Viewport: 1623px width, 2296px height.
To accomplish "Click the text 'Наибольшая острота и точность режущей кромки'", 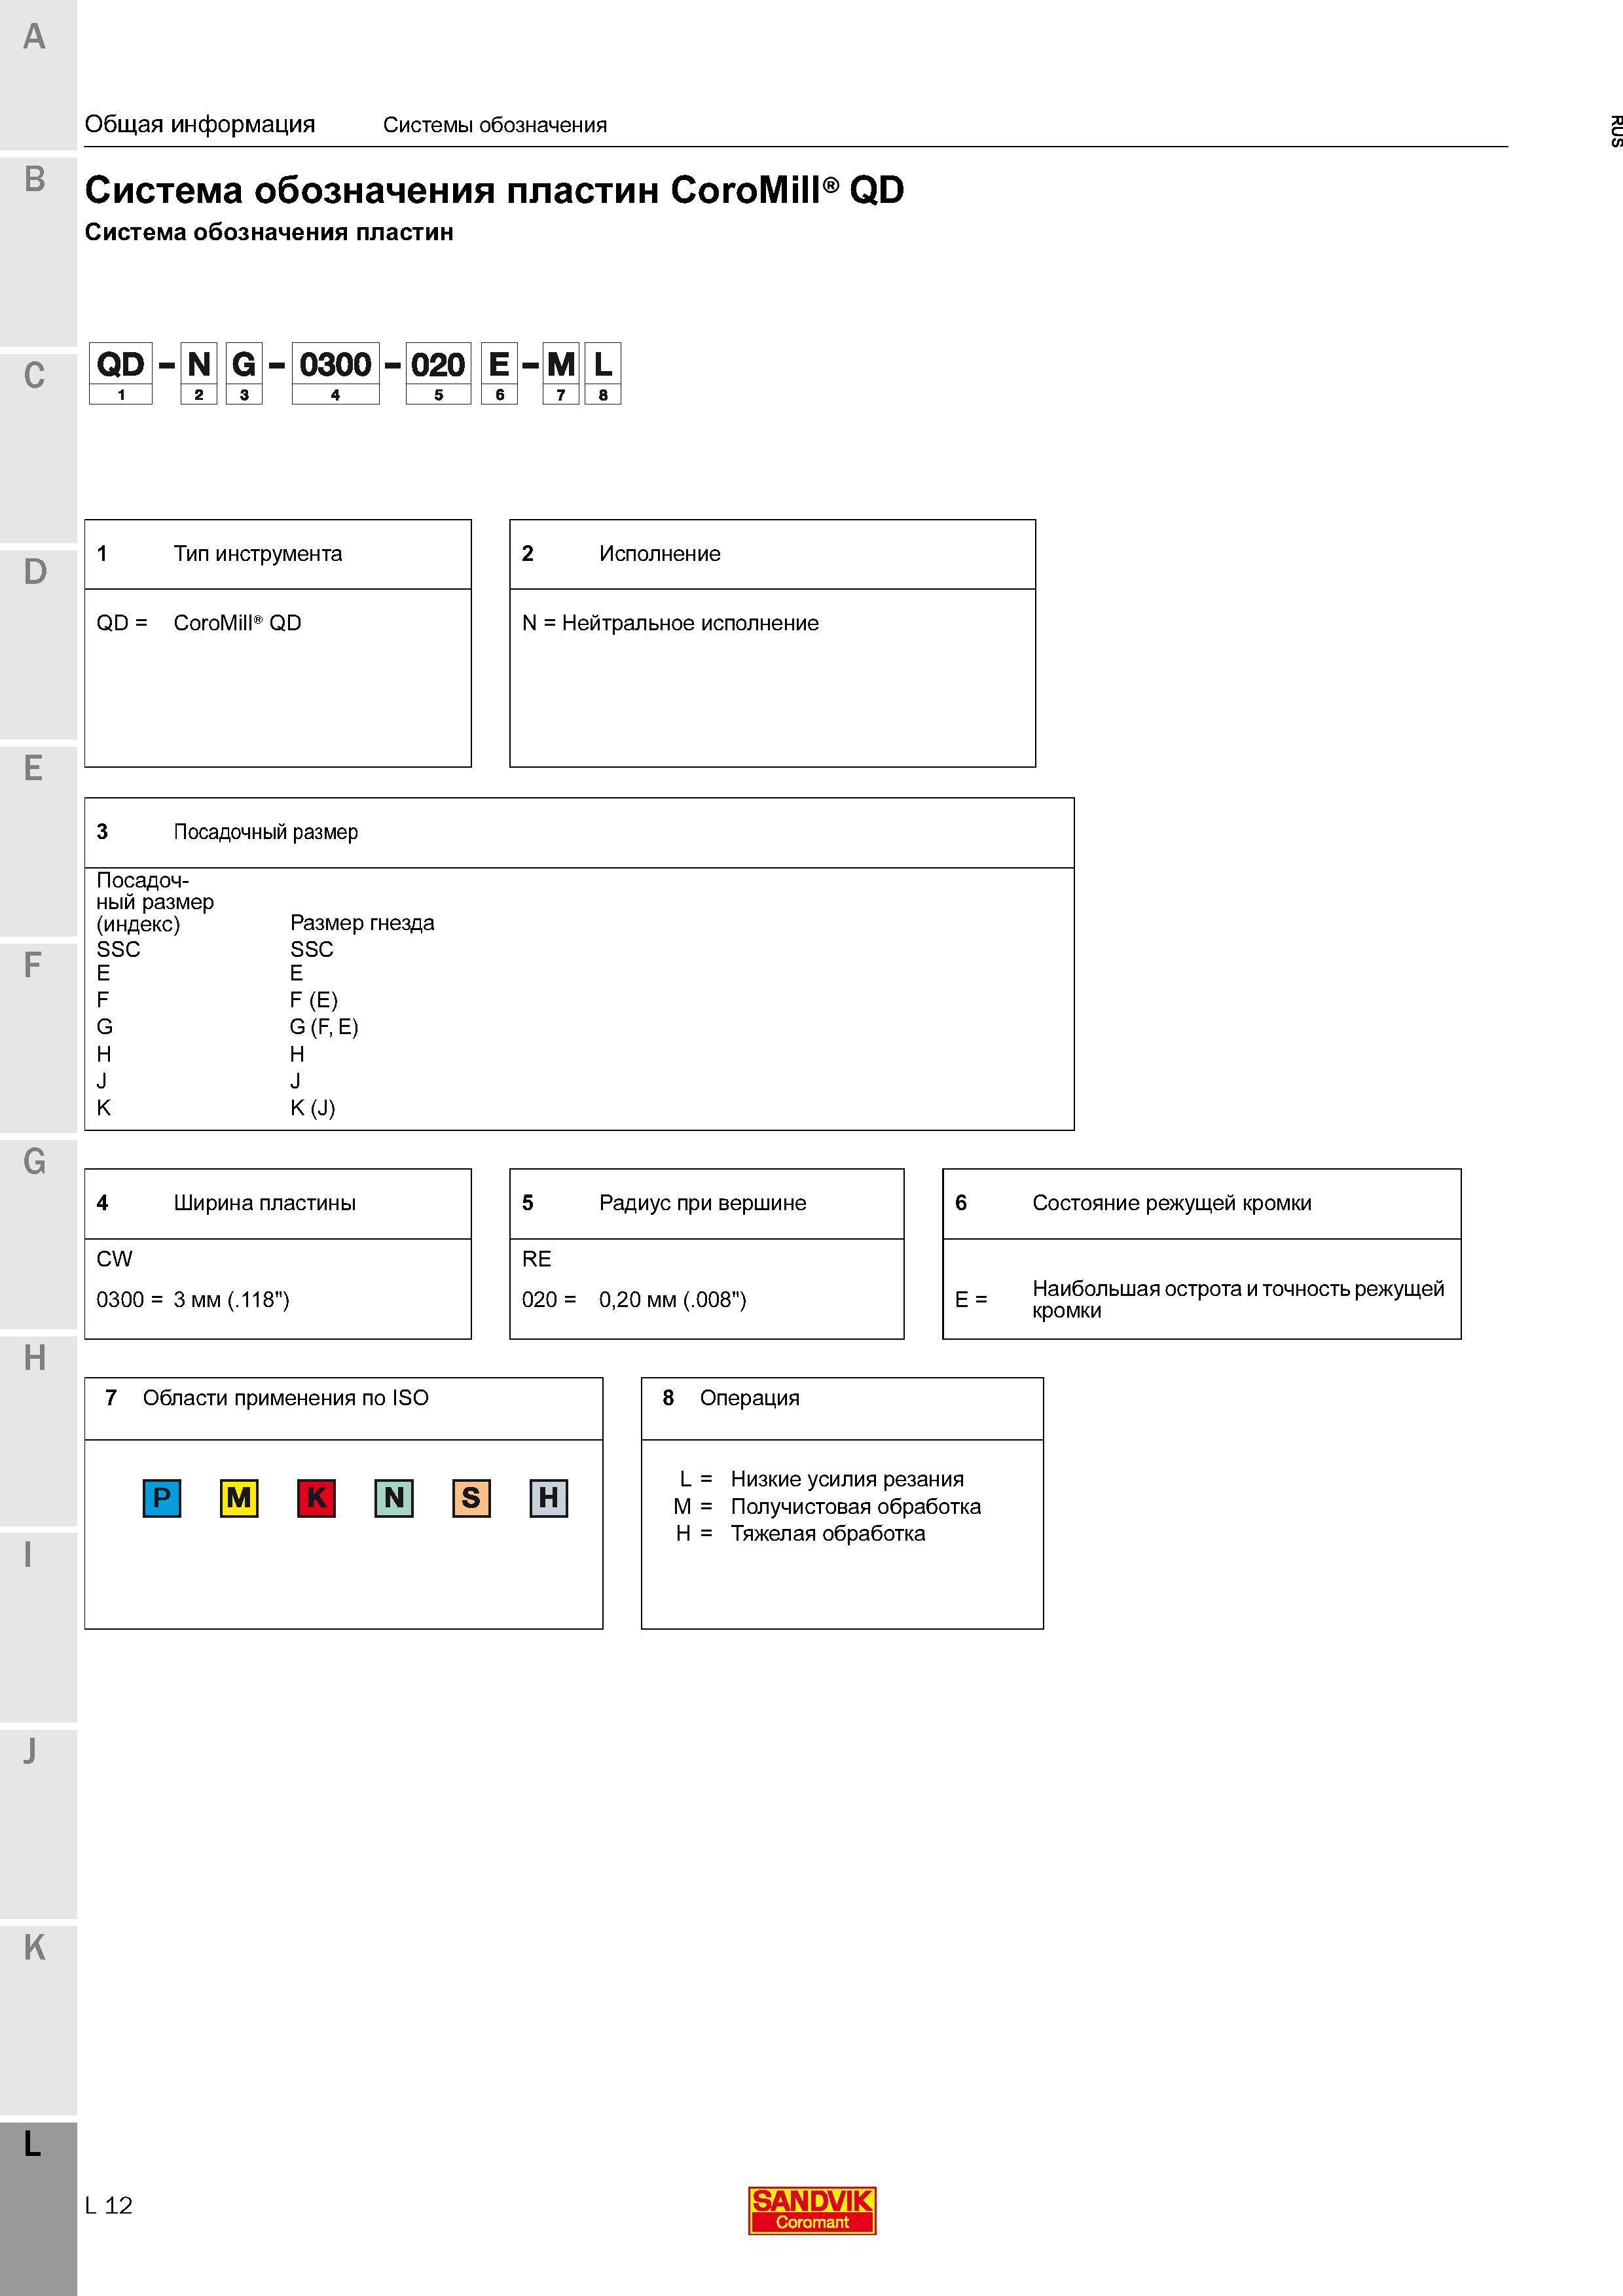I will (1238, 1299).
